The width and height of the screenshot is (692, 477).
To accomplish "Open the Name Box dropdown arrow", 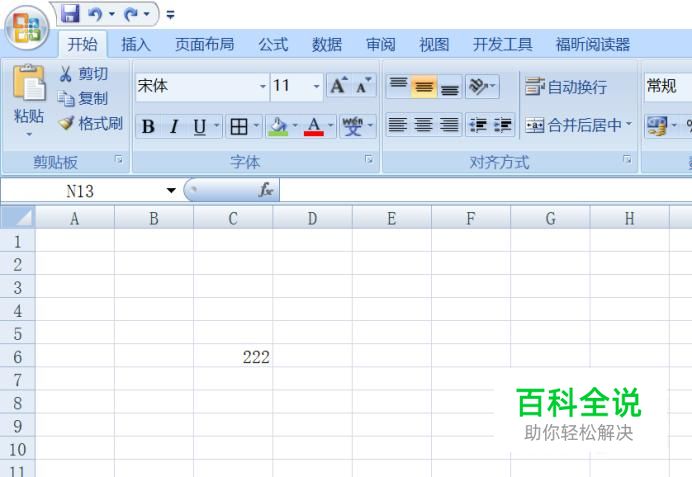I will [171, 191].
